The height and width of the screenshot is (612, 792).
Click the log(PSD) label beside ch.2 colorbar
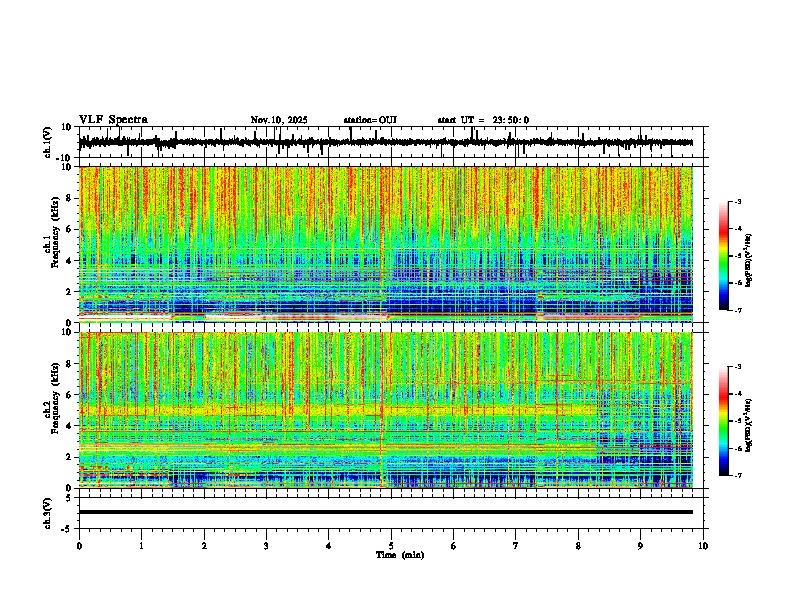[749, 425]
